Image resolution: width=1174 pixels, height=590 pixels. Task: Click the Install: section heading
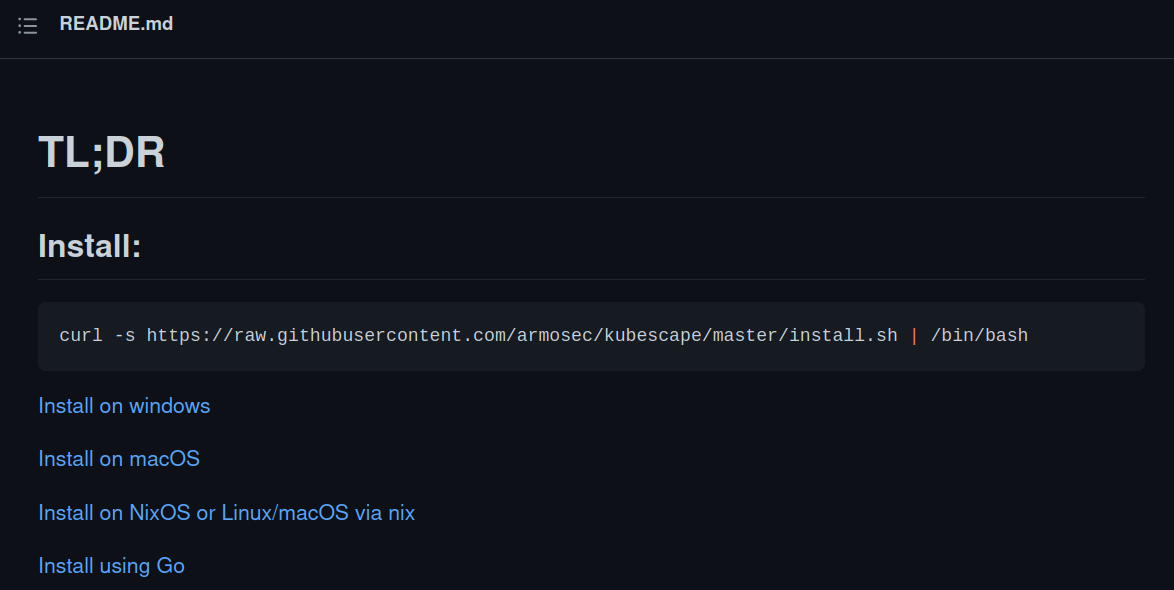click(88, 245)
